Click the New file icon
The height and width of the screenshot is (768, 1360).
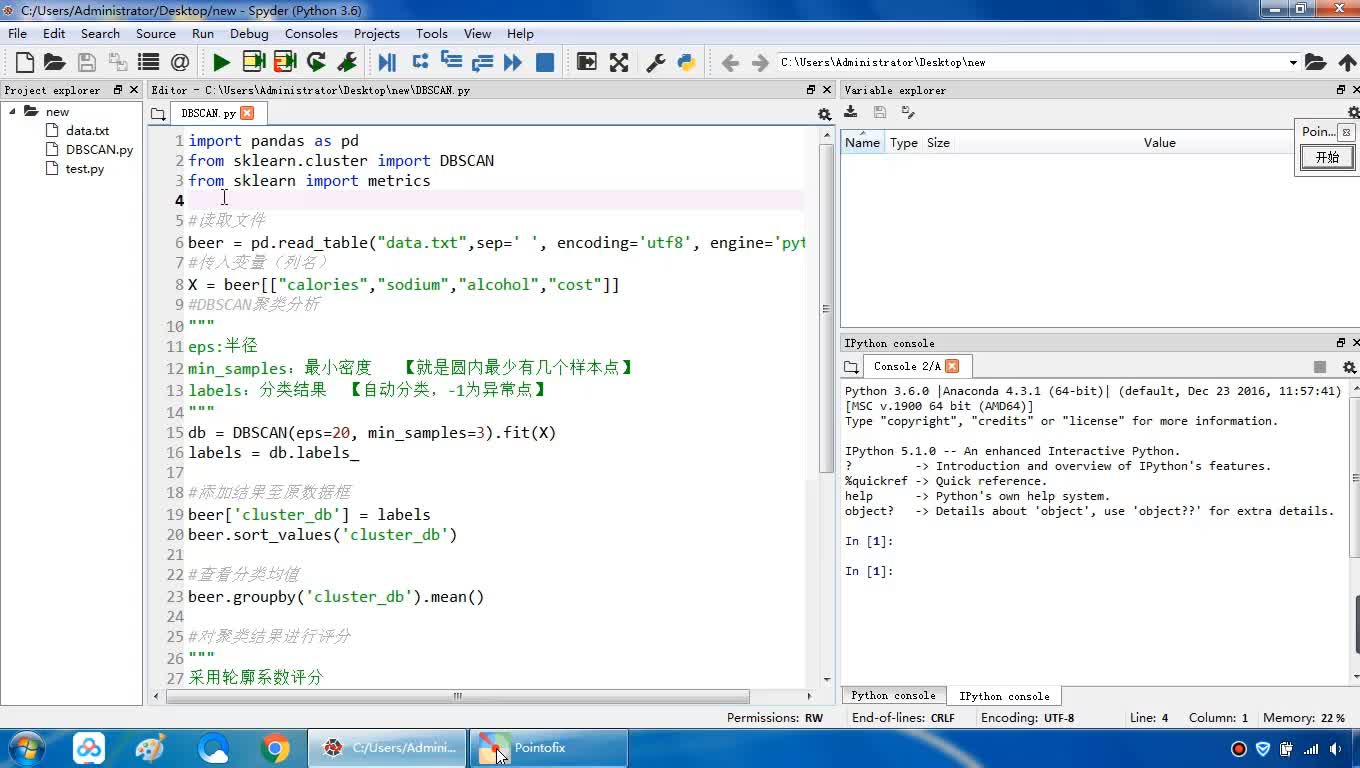(x=25, y=63)
